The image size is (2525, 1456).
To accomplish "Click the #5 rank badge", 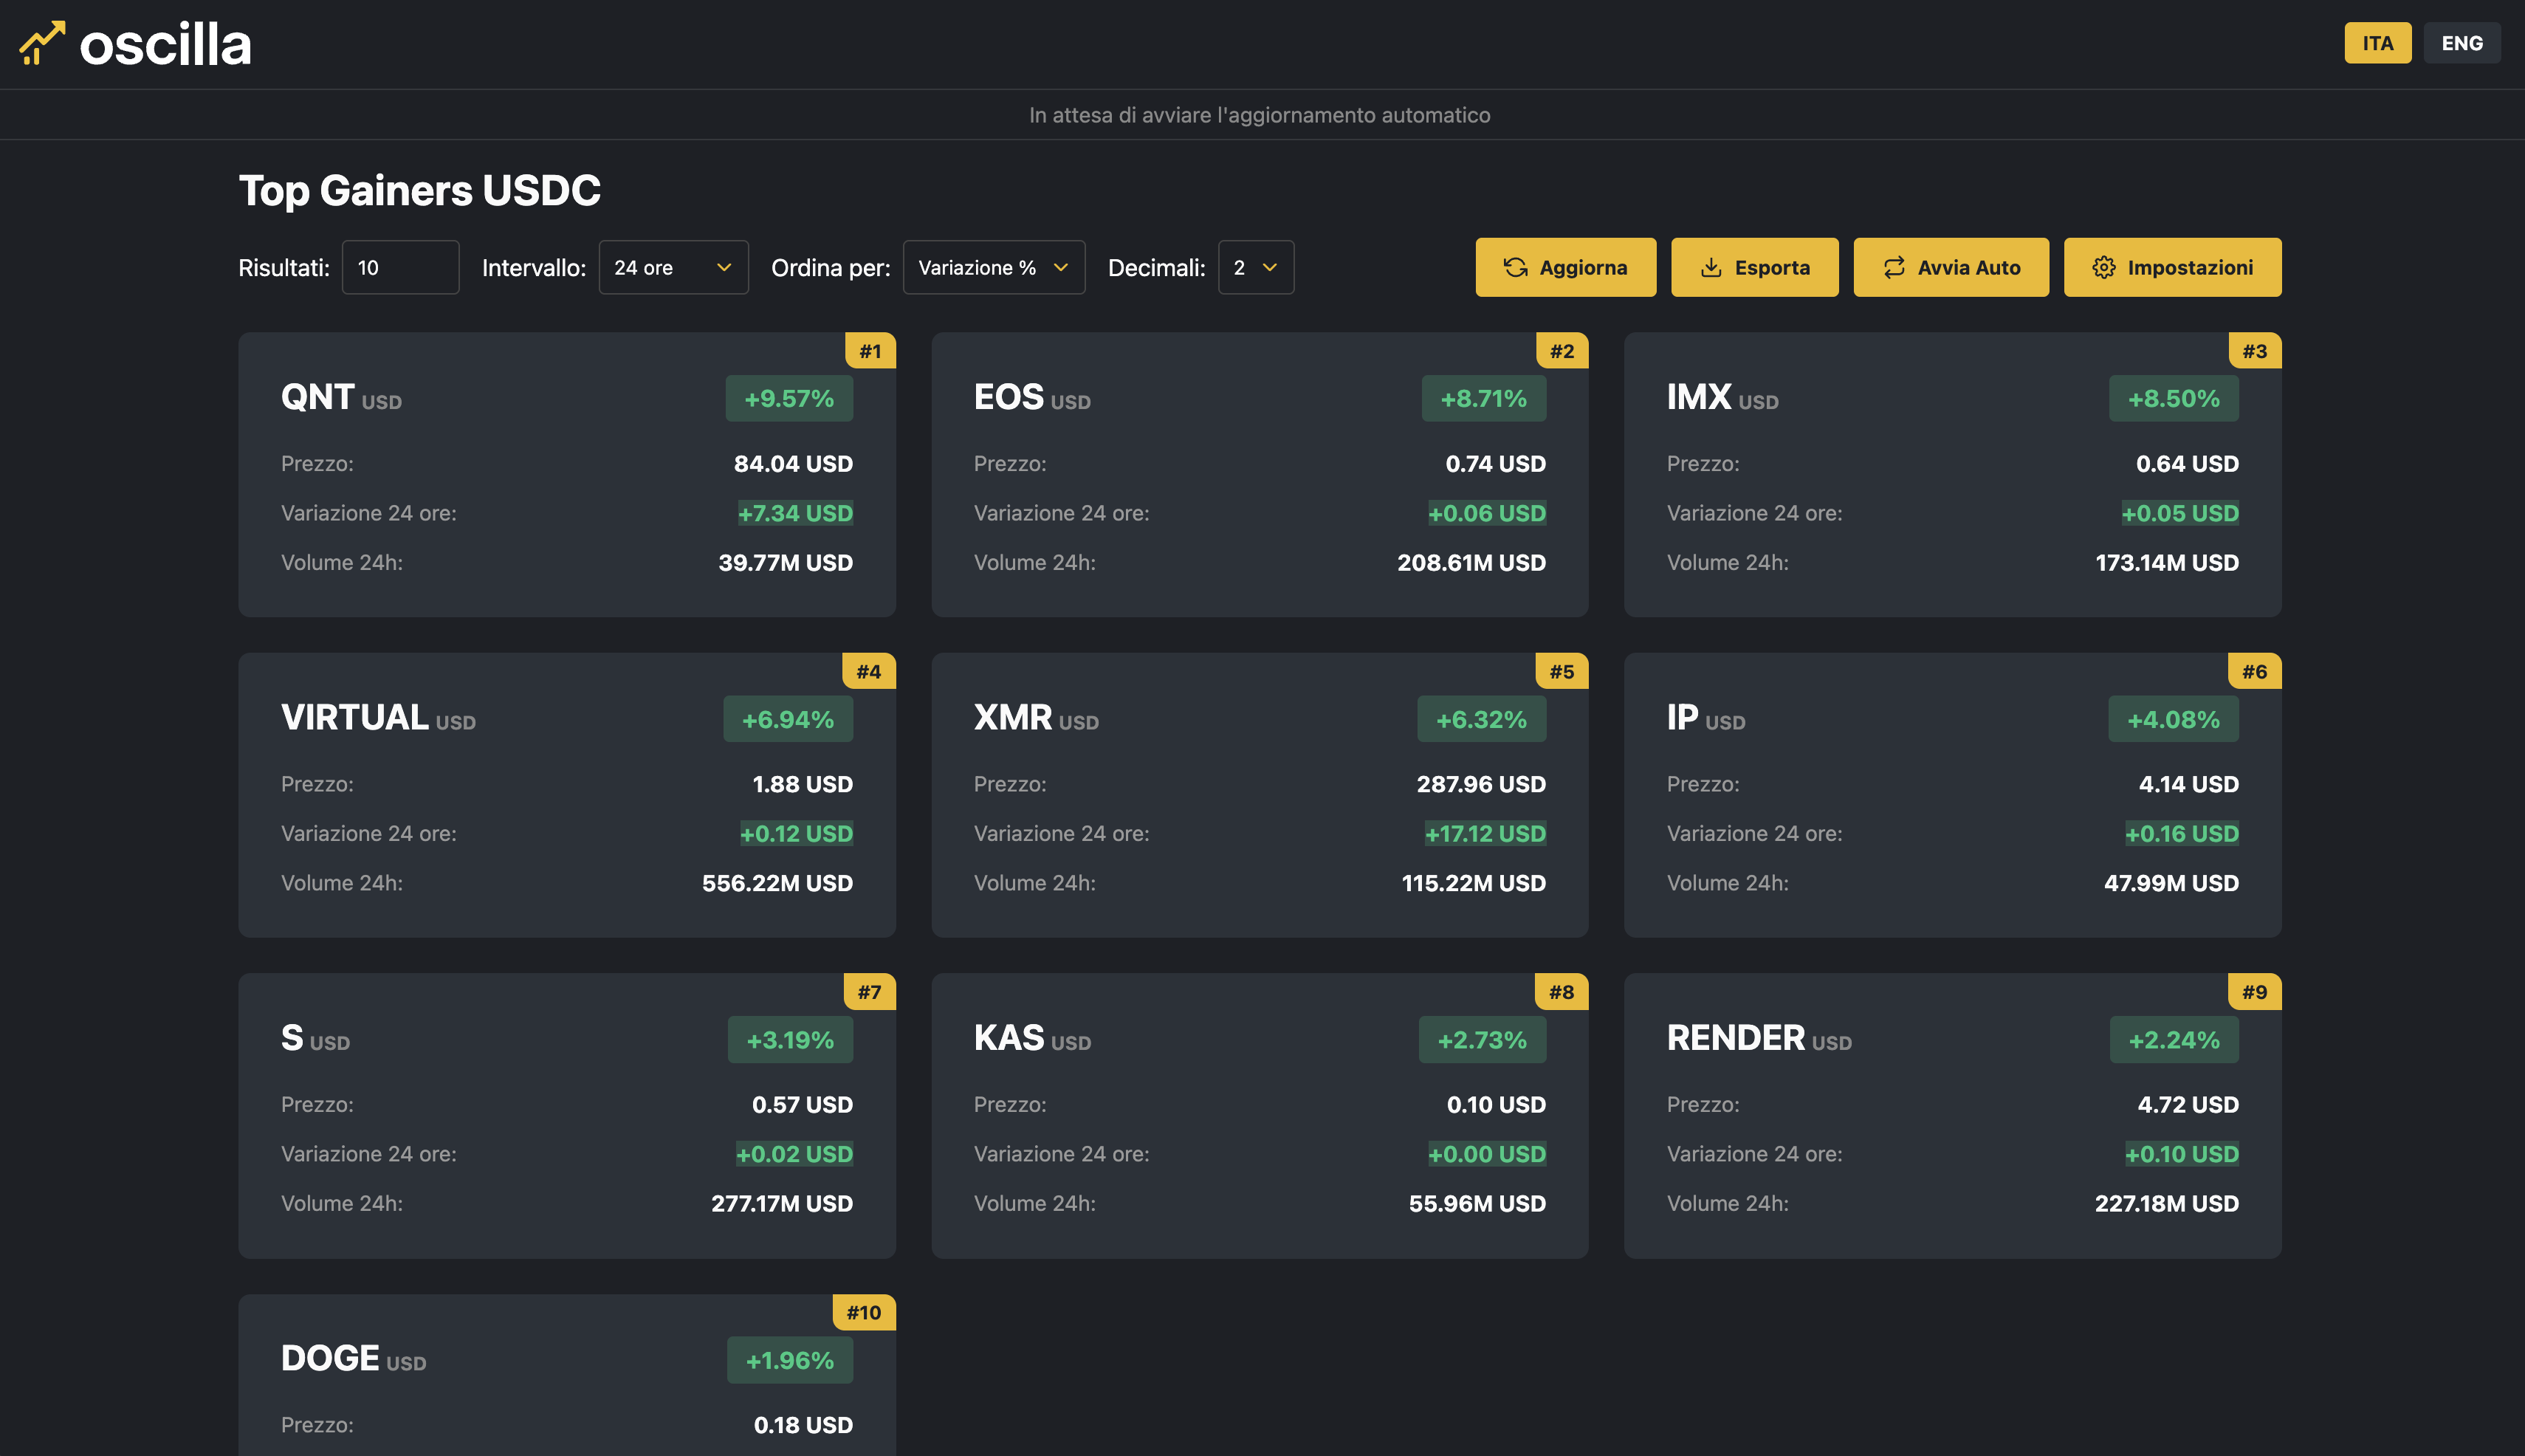I will click(1561, 670).
